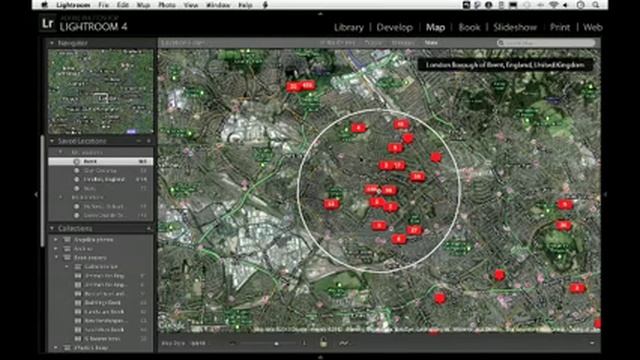The image size is (640, 360).
Task: Open the Help menu
Action: [245, 5]
